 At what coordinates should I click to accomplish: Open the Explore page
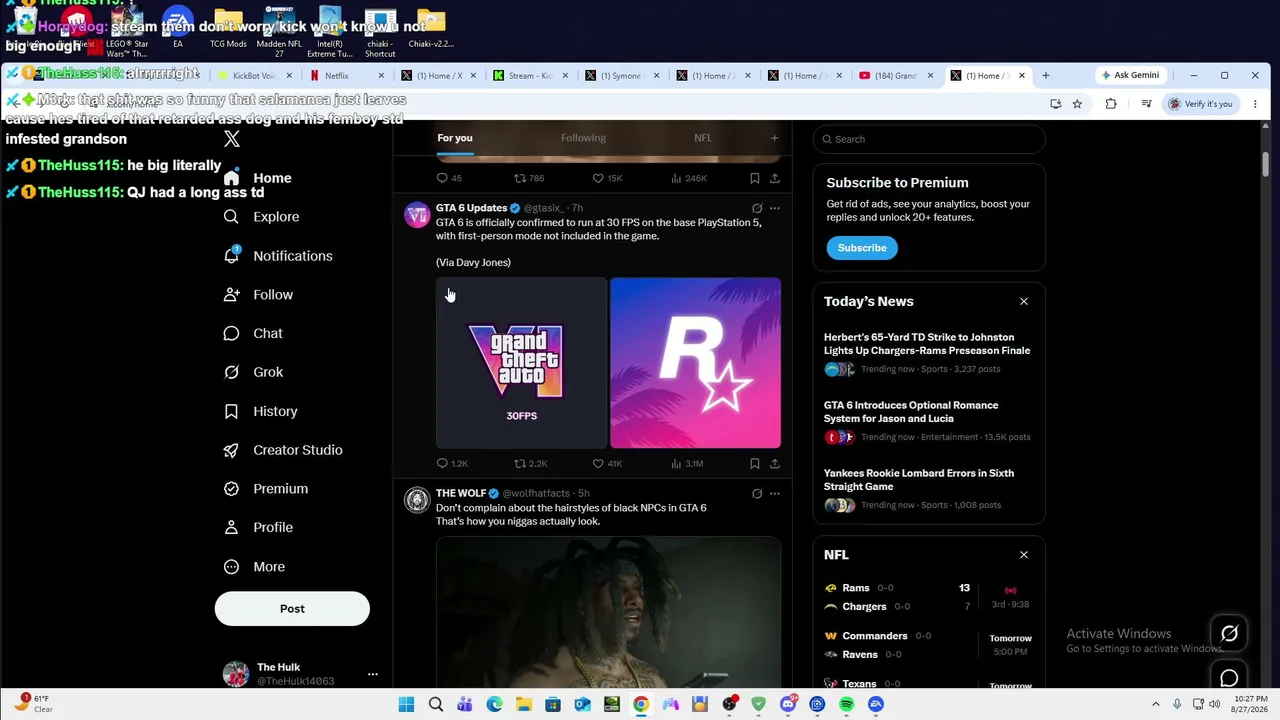tap(261, 217)
